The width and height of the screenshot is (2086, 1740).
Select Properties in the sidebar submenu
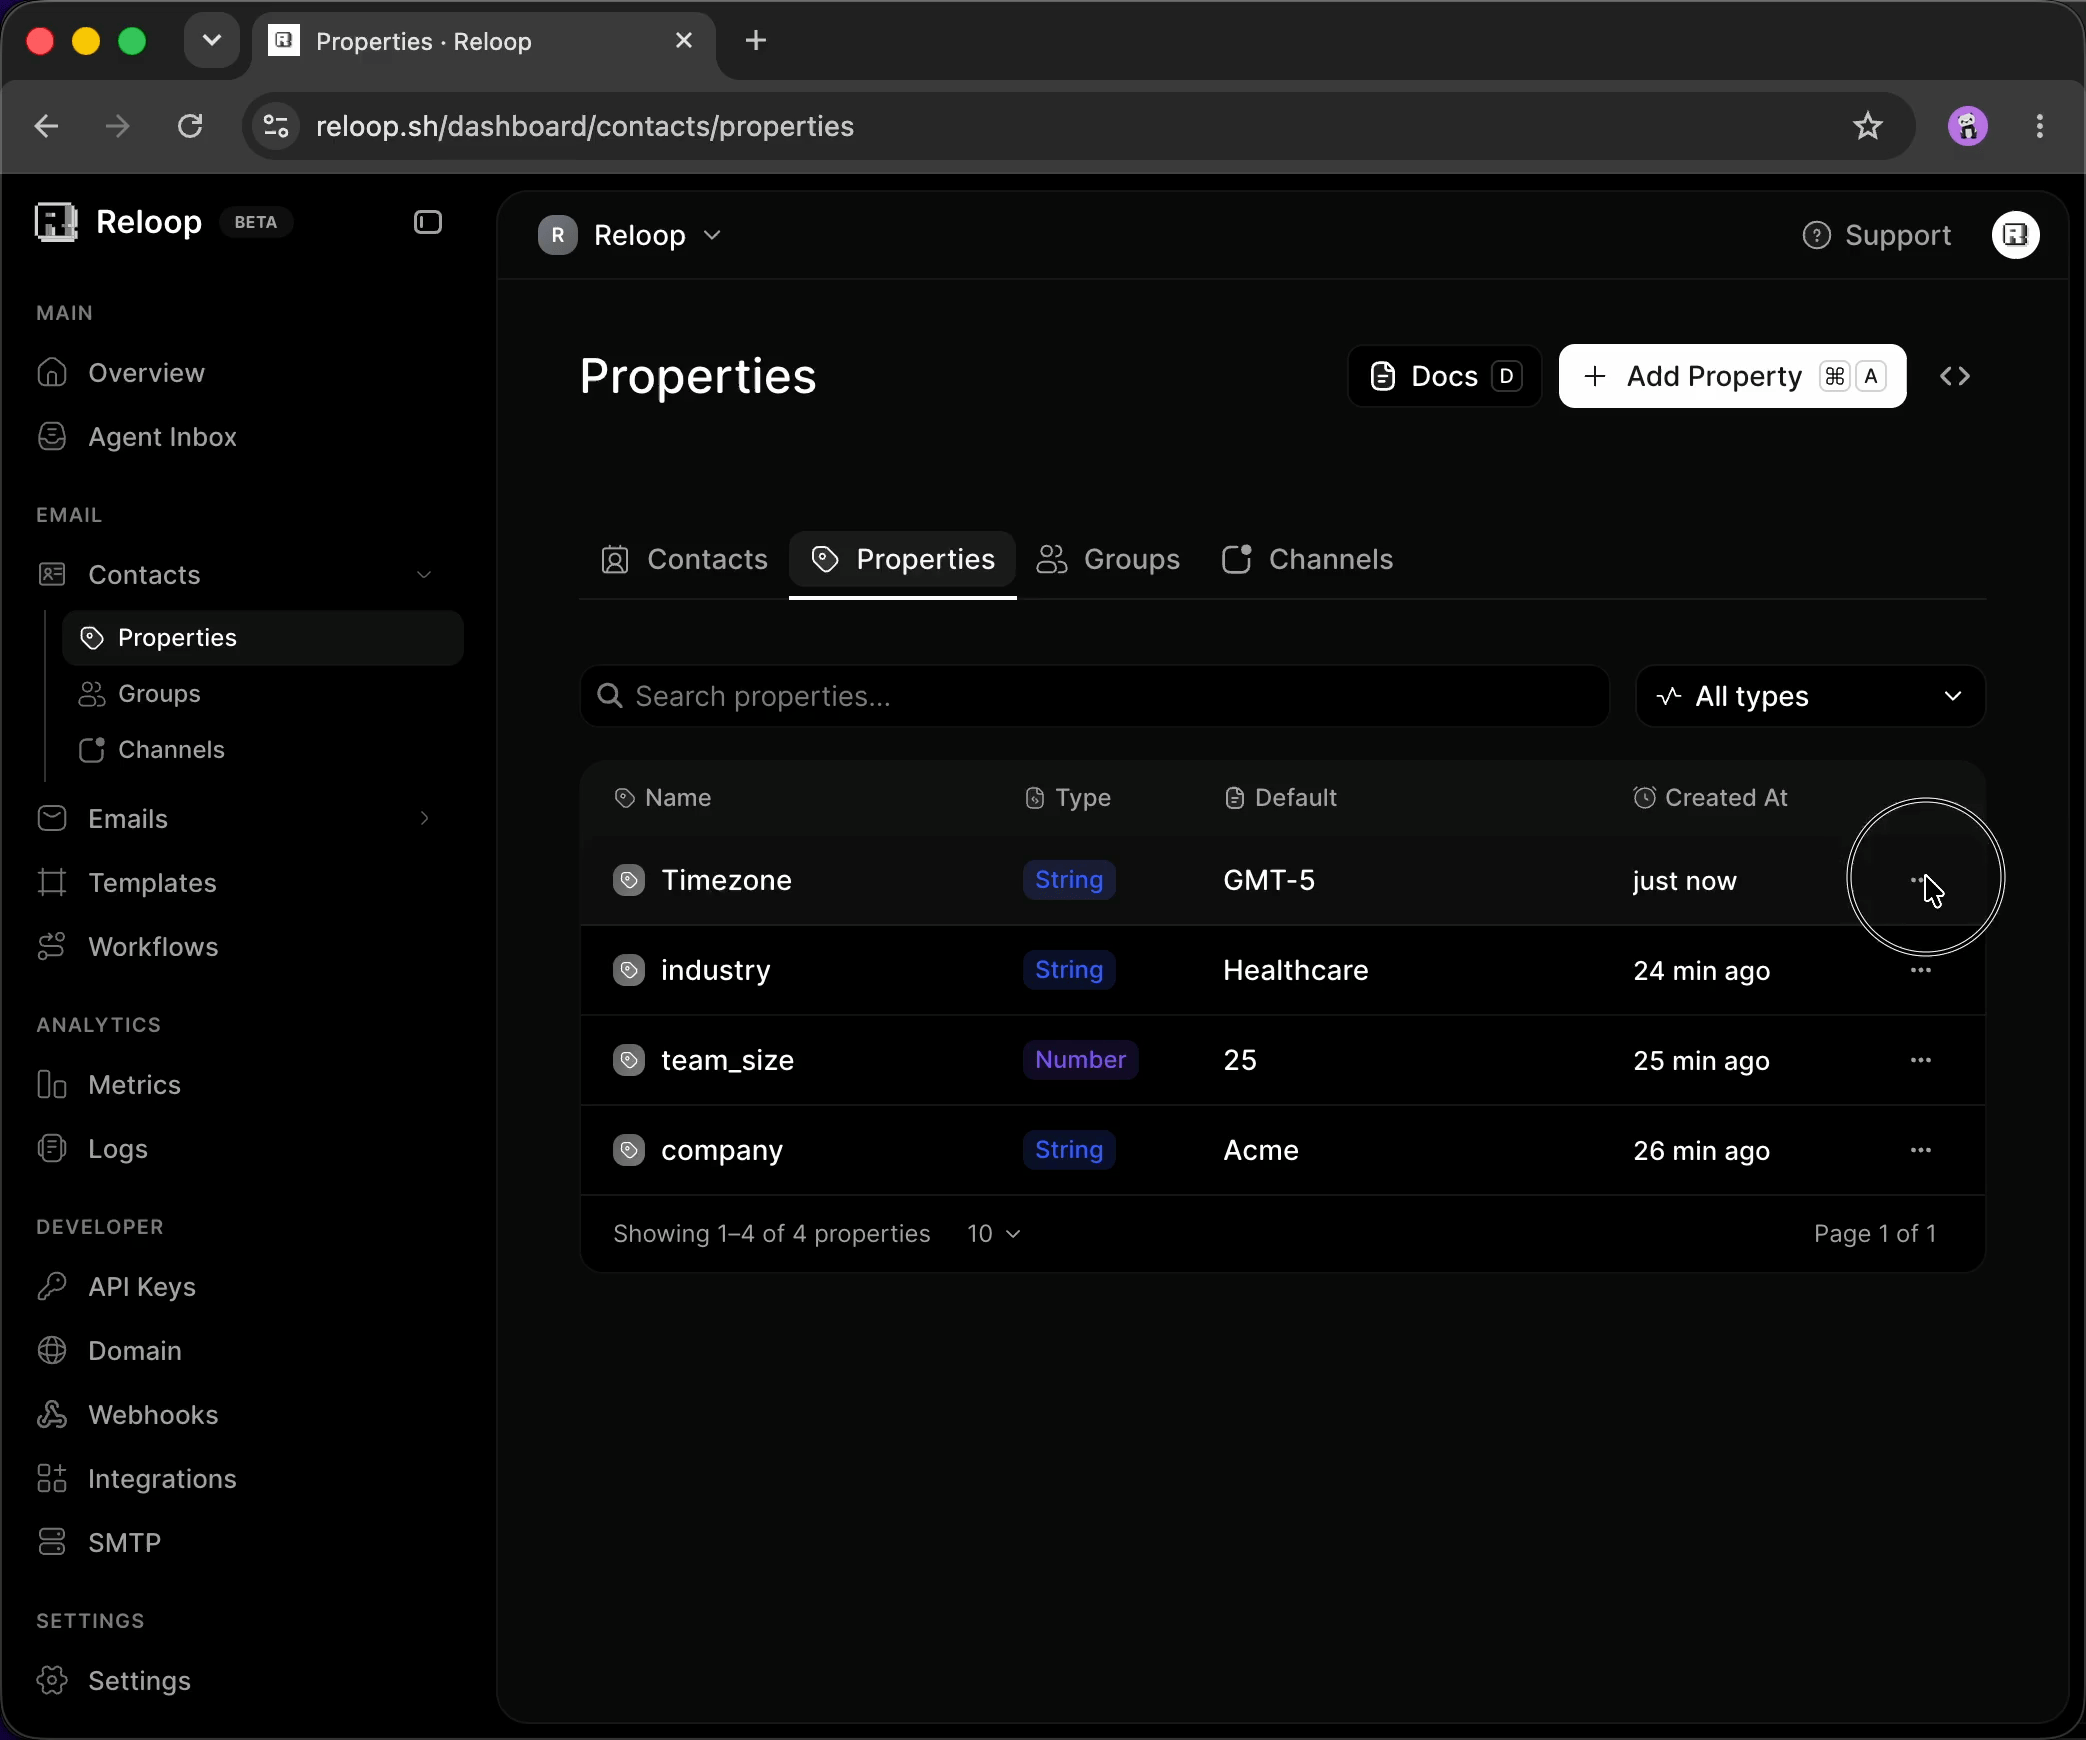[263, 638]
